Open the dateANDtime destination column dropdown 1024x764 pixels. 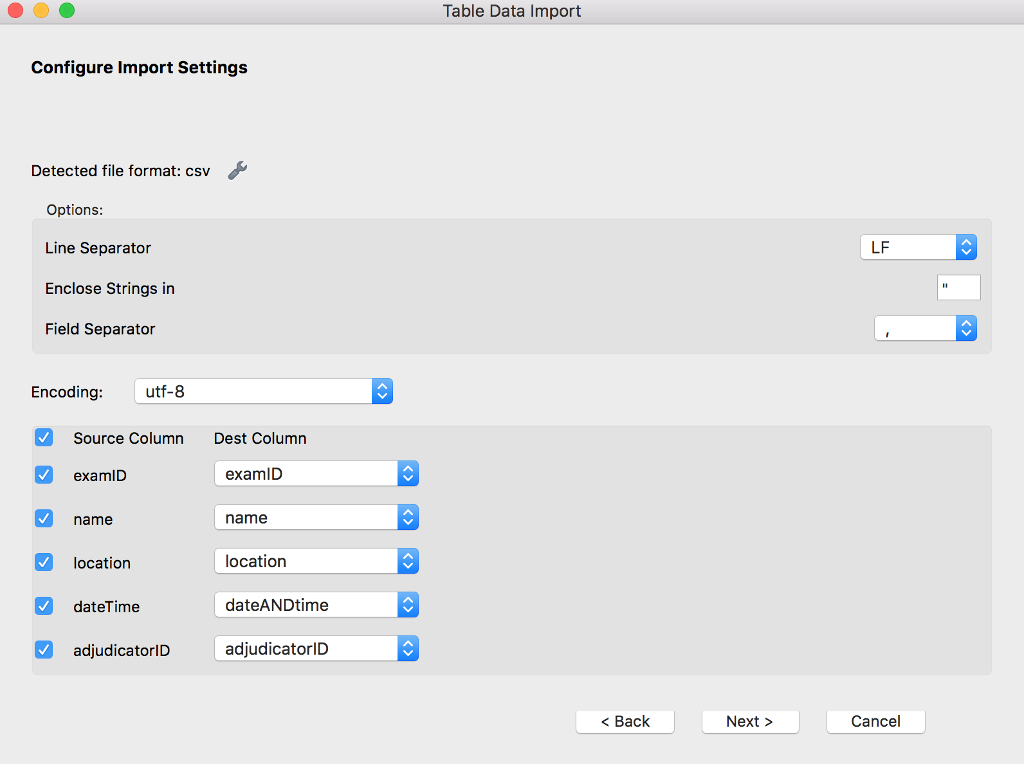(x=316, y=605)
